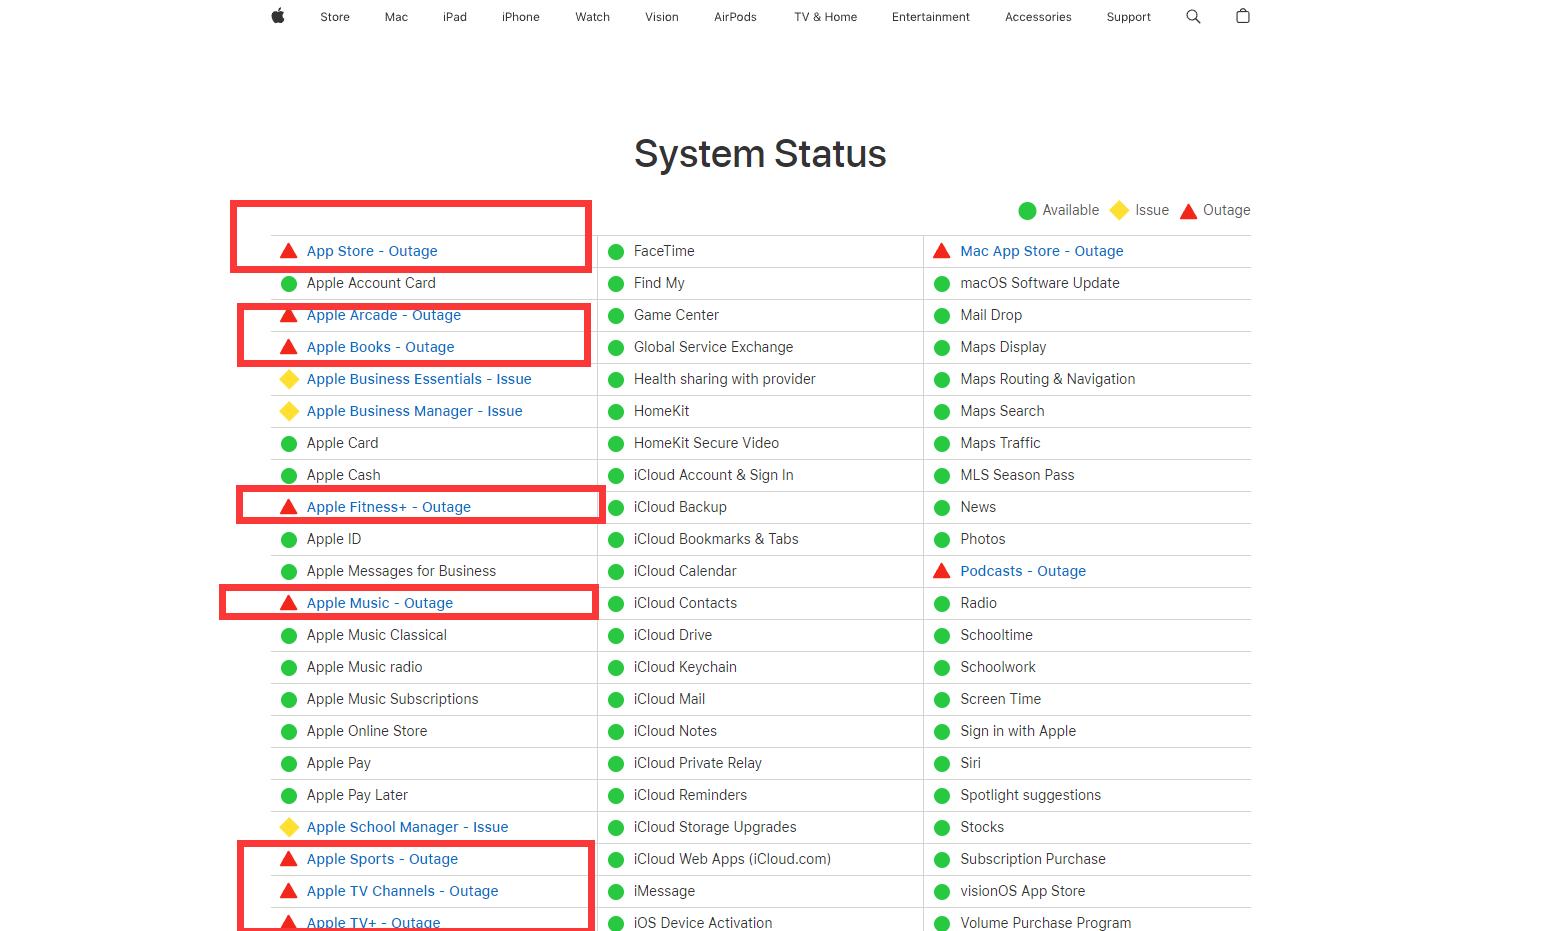Click Spotlight suggestions text
The image size is (1566, 931).
coord(1031,795)
